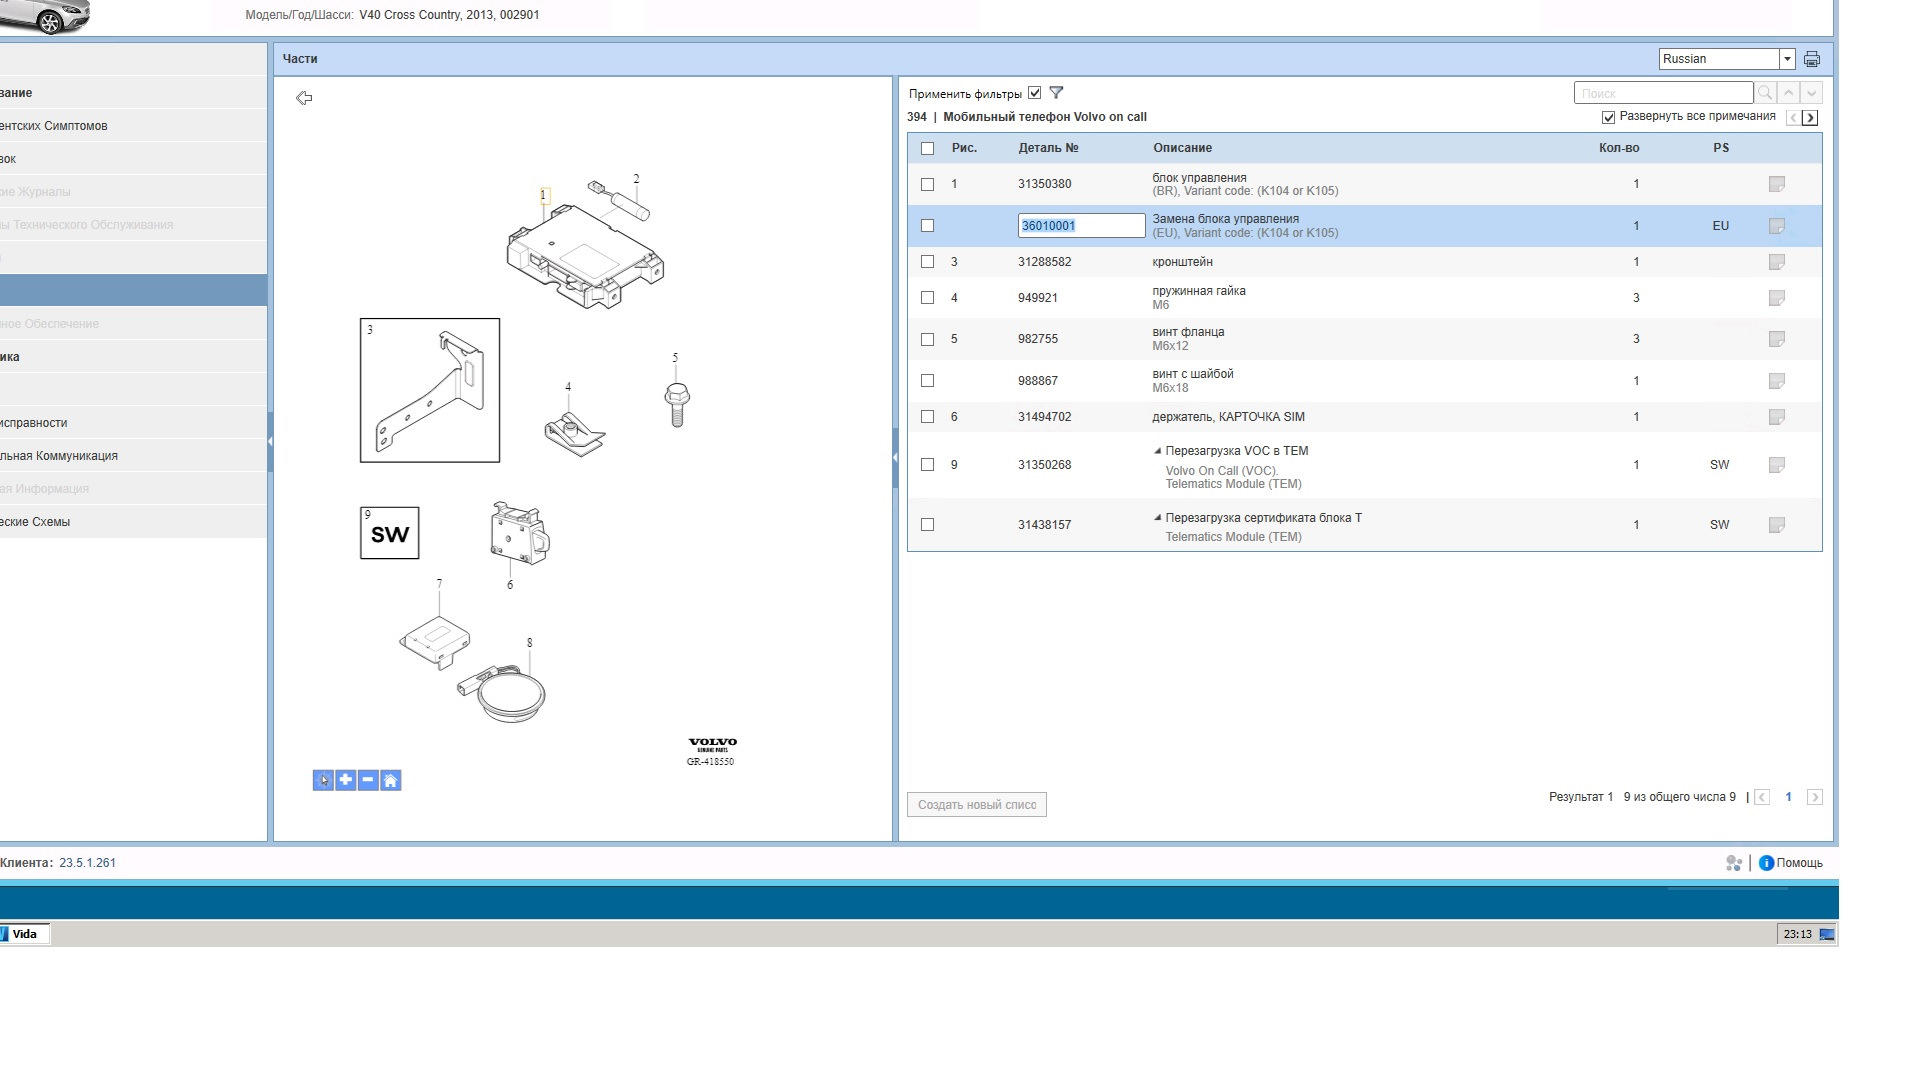
Task: Open the Russian language dropdown
Action: point(1787,59)
